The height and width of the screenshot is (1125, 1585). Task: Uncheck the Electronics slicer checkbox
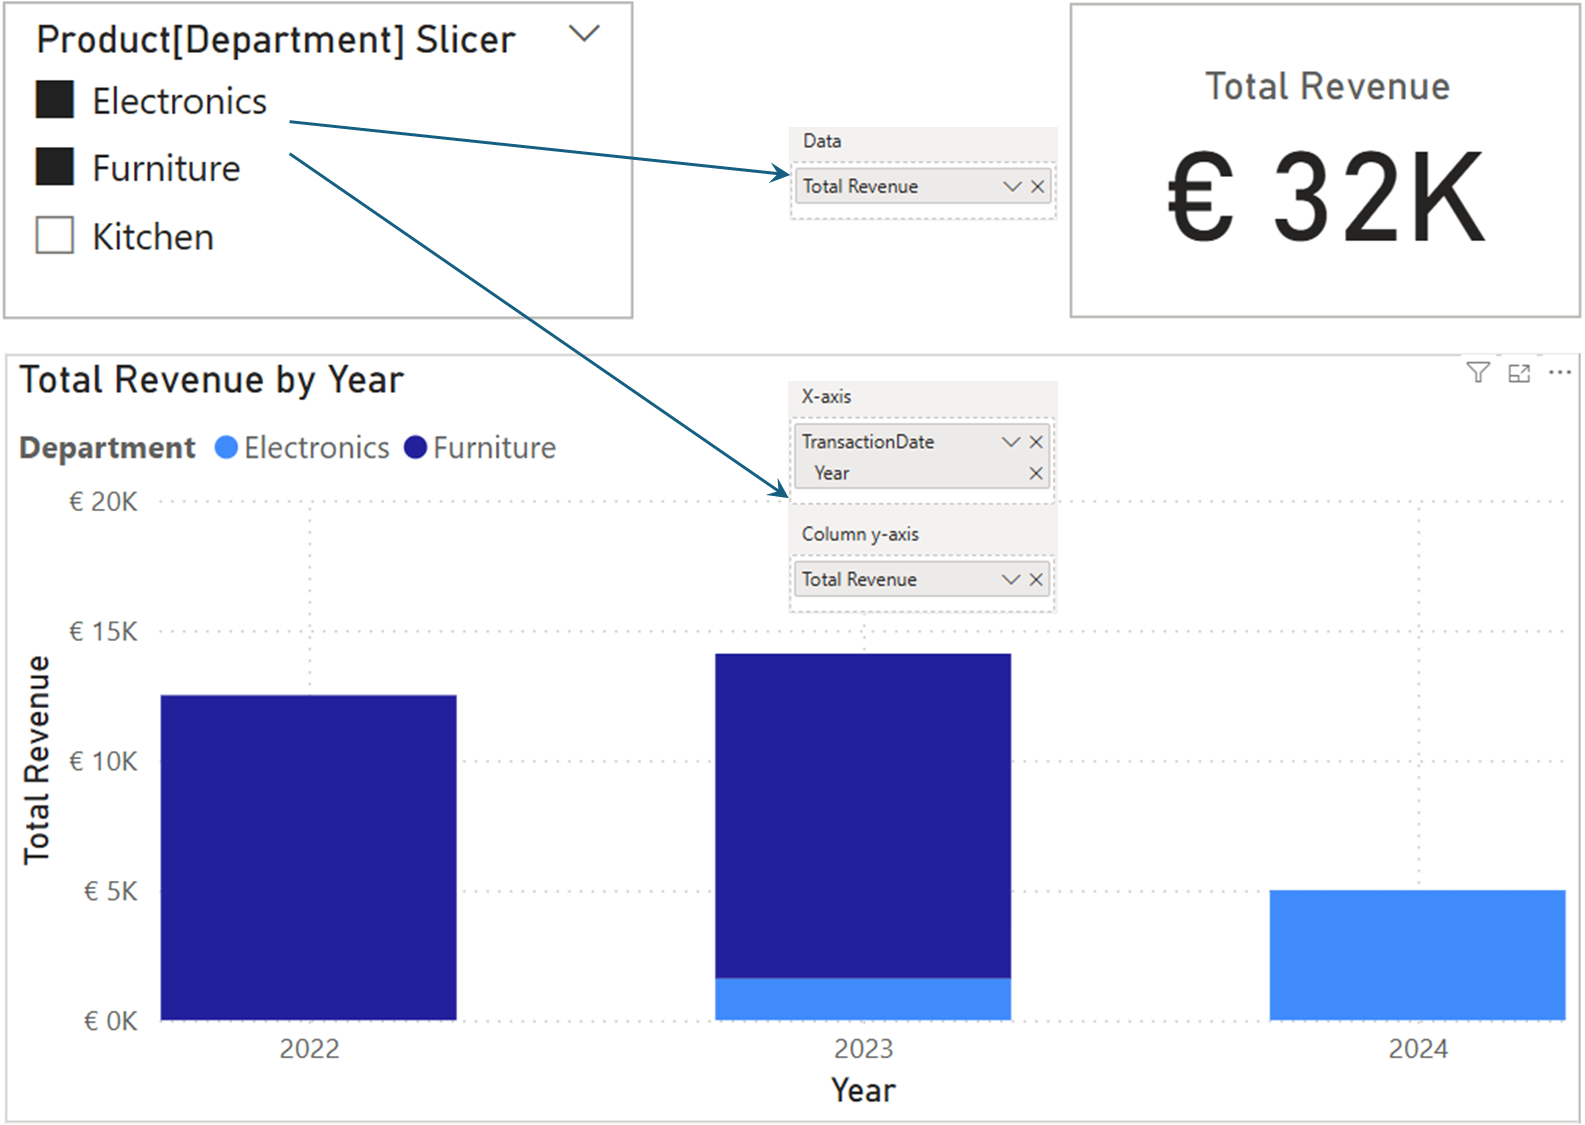click(x=55, y=100)
